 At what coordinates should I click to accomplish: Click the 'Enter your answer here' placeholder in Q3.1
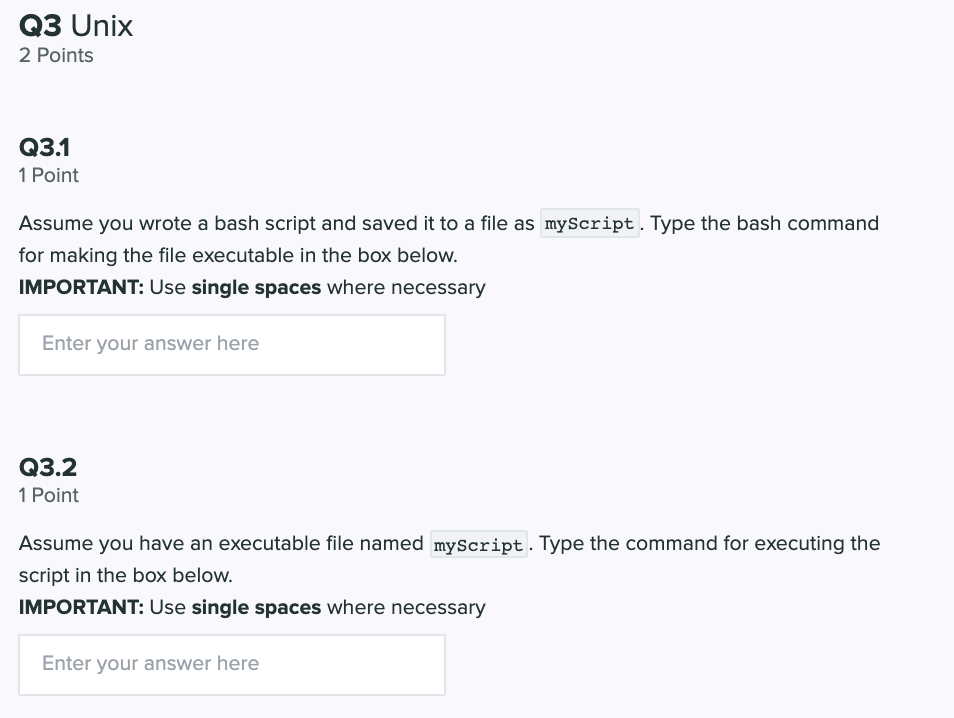coord(149,343)
